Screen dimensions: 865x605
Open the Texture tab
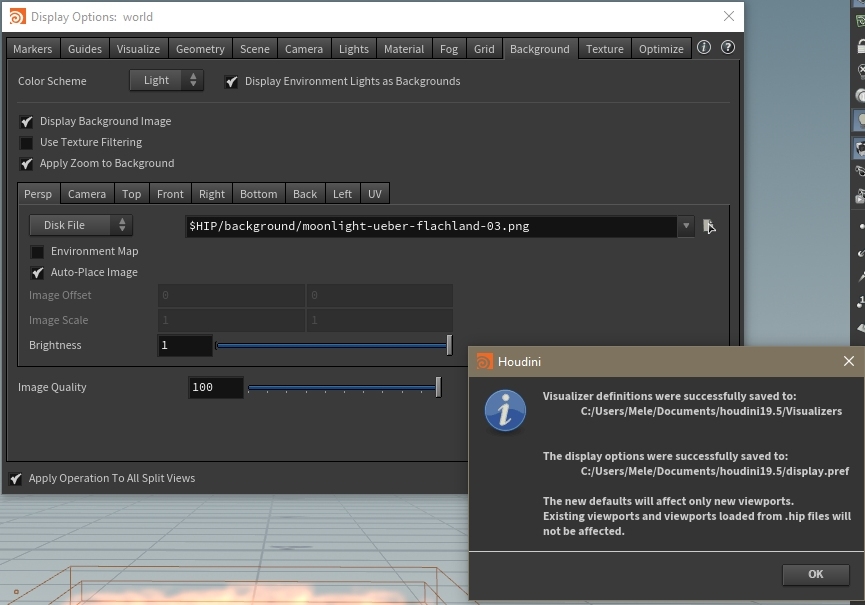(x=605, y=49)
